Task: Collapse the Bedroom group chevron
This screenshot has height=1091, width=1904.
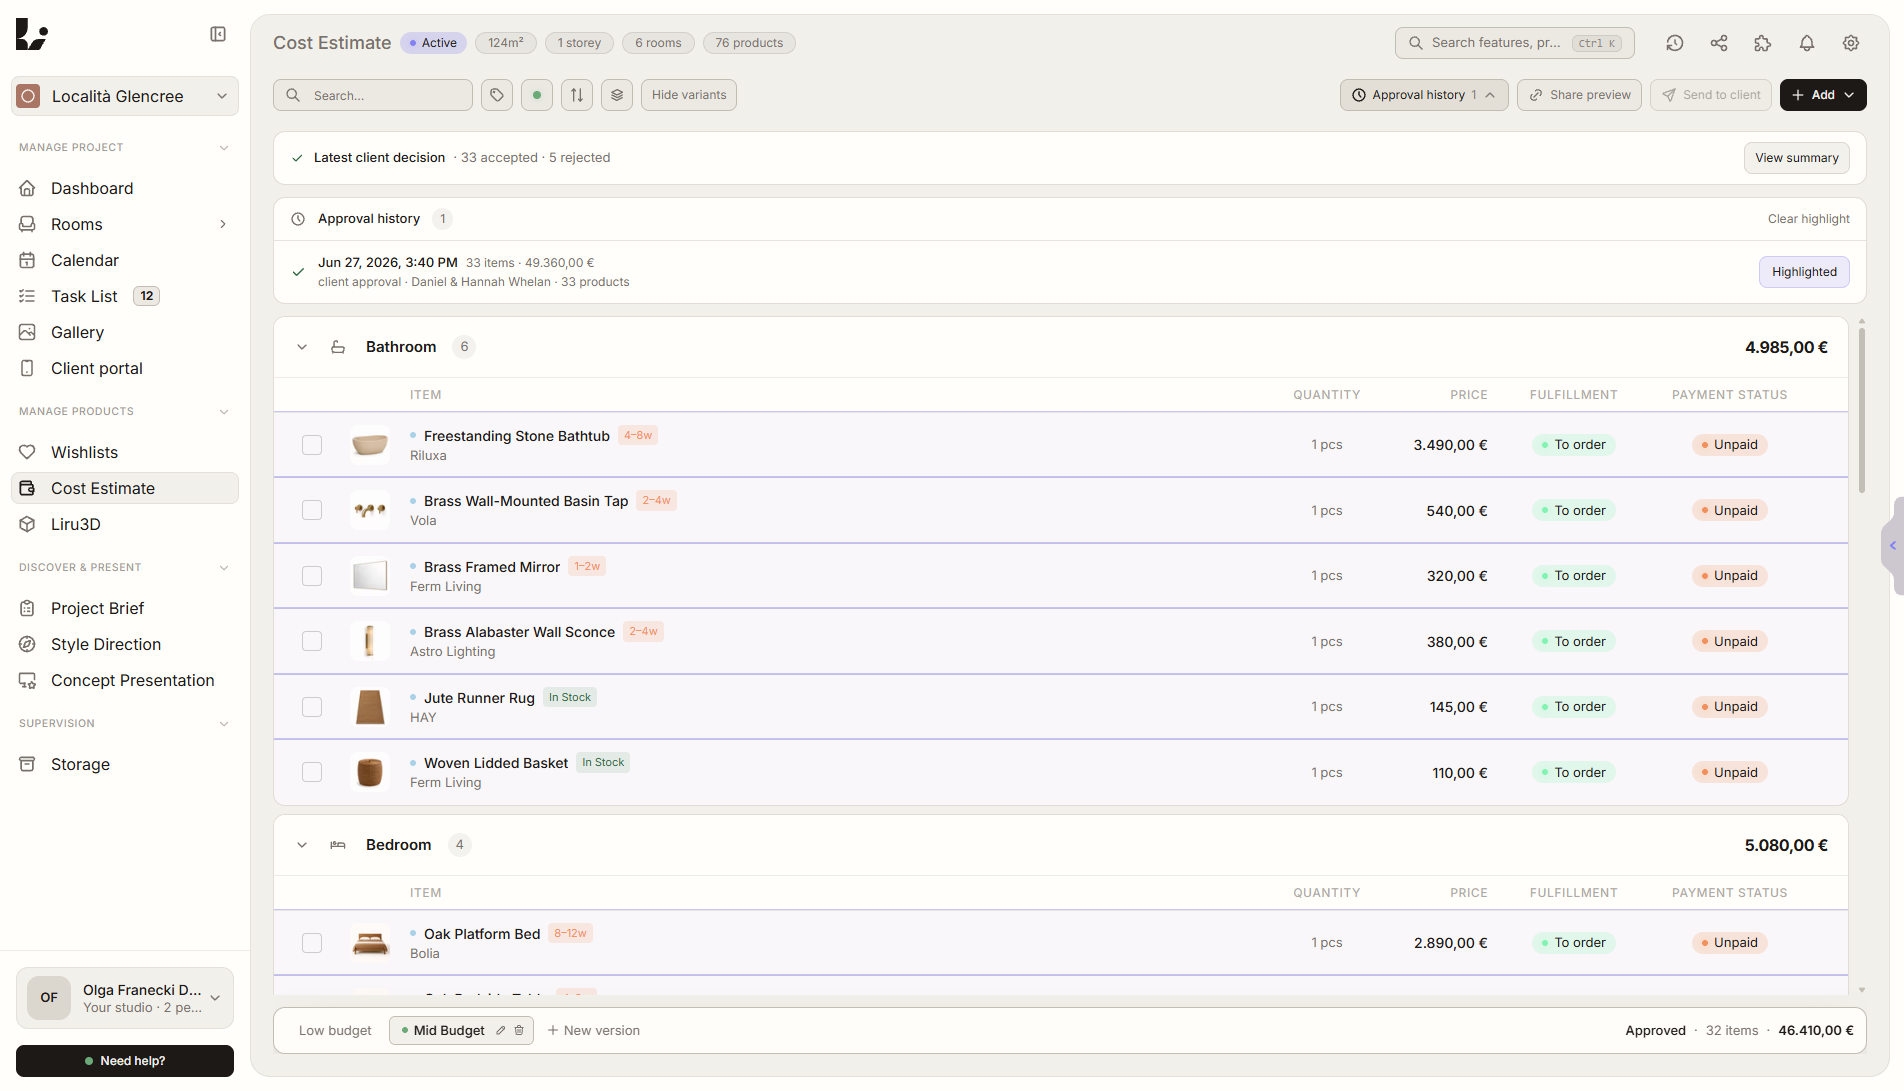Action: [302, 845]
